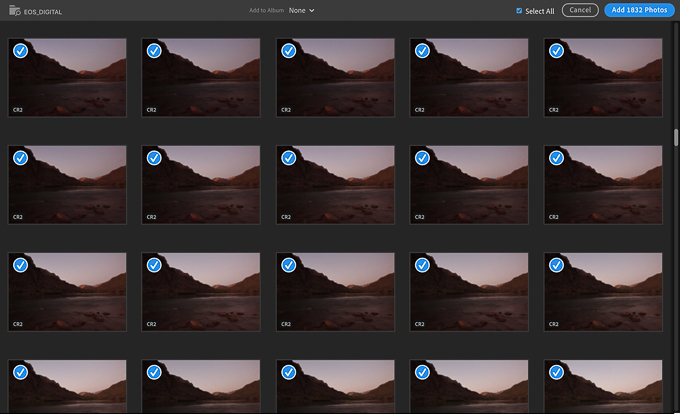Open the third-row fourth-column lake thumbnail
This screenshot has height=414, width=680.
469,292
